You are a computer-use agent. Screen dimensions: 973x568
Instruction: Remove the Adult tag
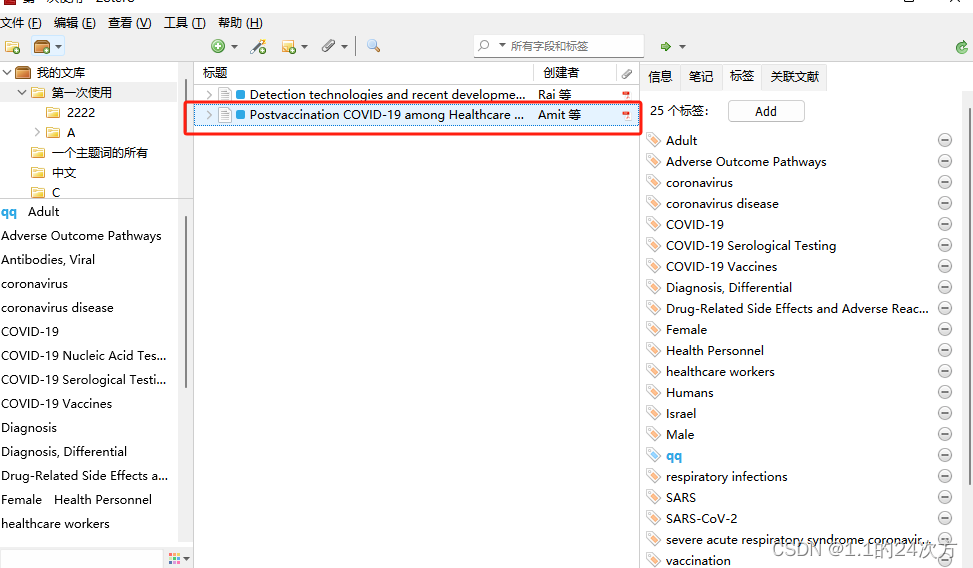point(944,140)
